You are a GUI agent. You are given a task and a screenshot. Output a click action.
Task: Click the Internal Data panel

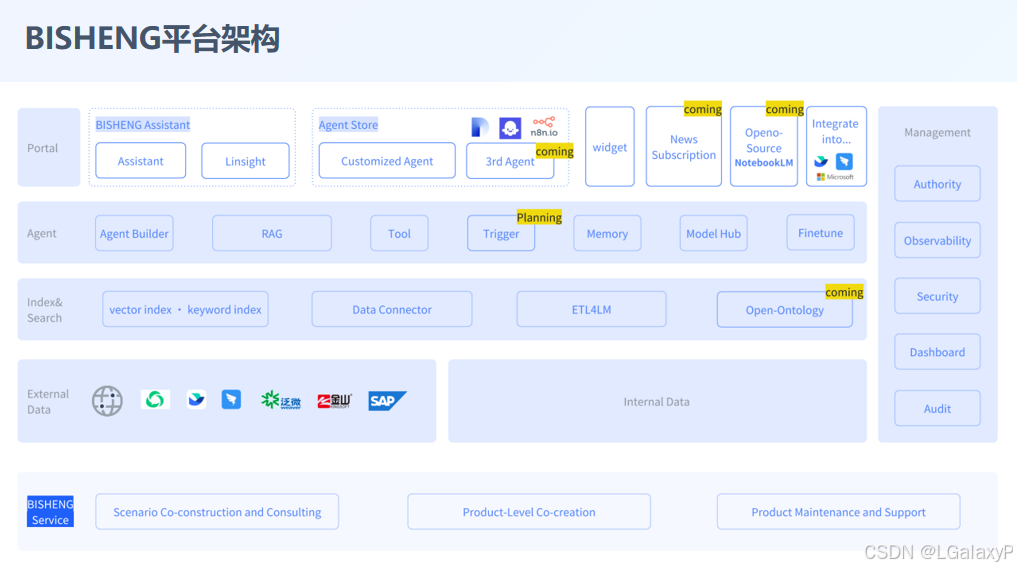pyautogui.click(x=657, y=401)
